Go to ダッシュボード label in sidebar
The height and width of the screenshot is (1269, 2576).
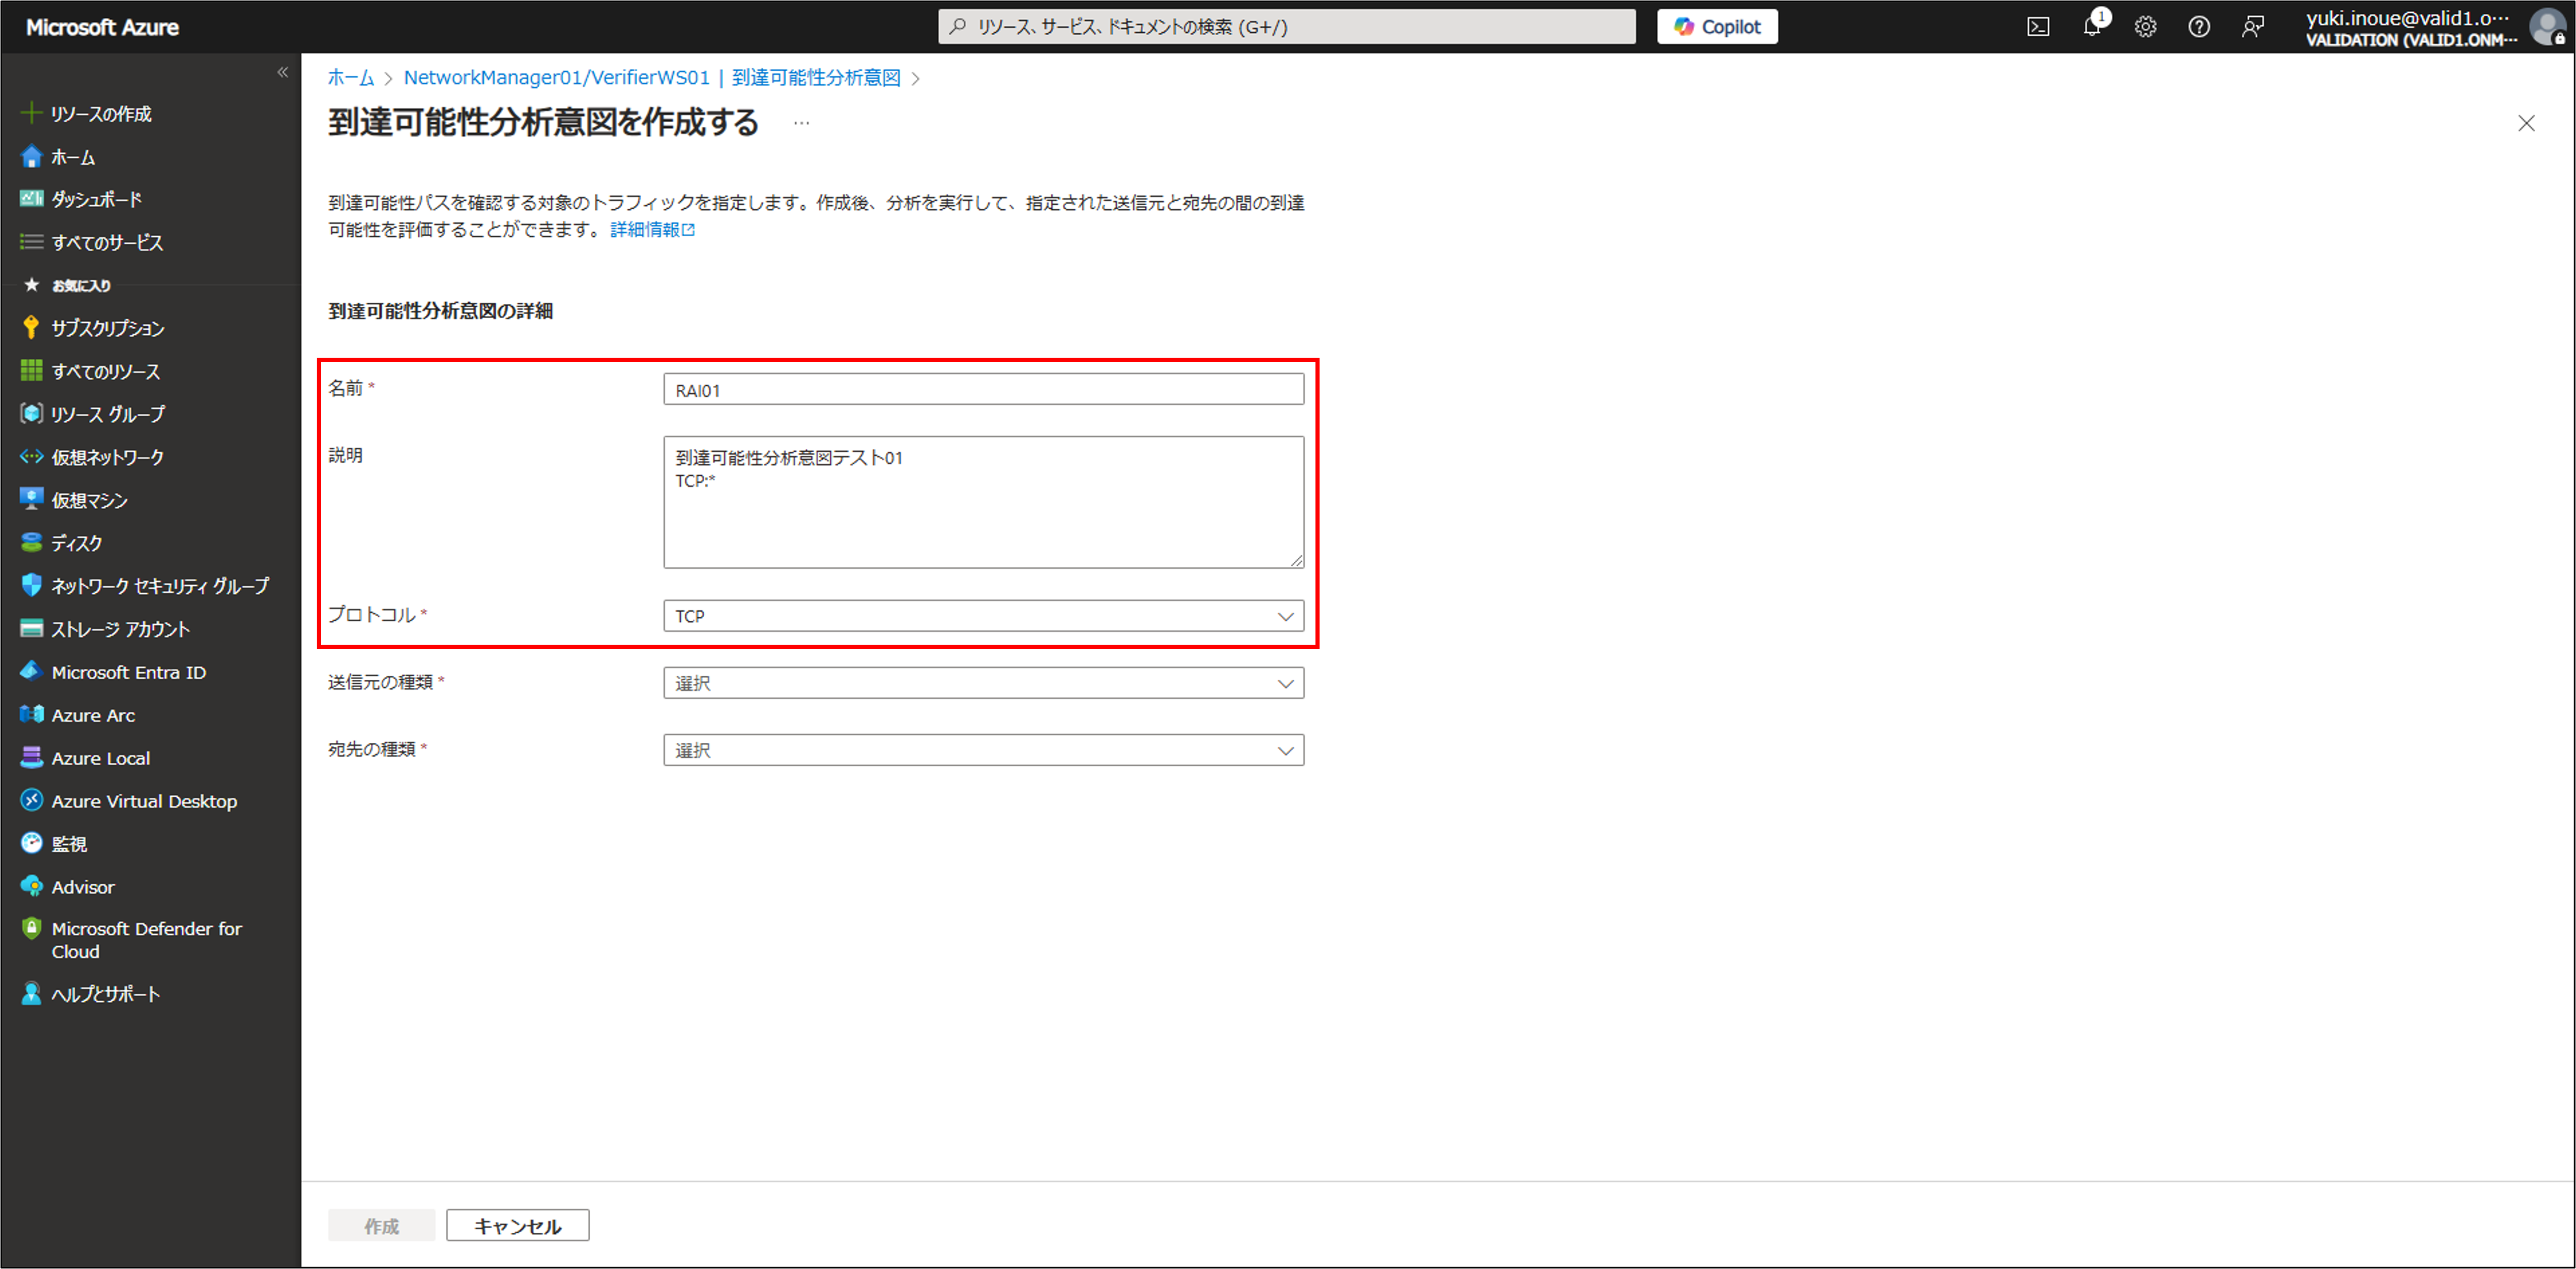[x=96, y=200]
